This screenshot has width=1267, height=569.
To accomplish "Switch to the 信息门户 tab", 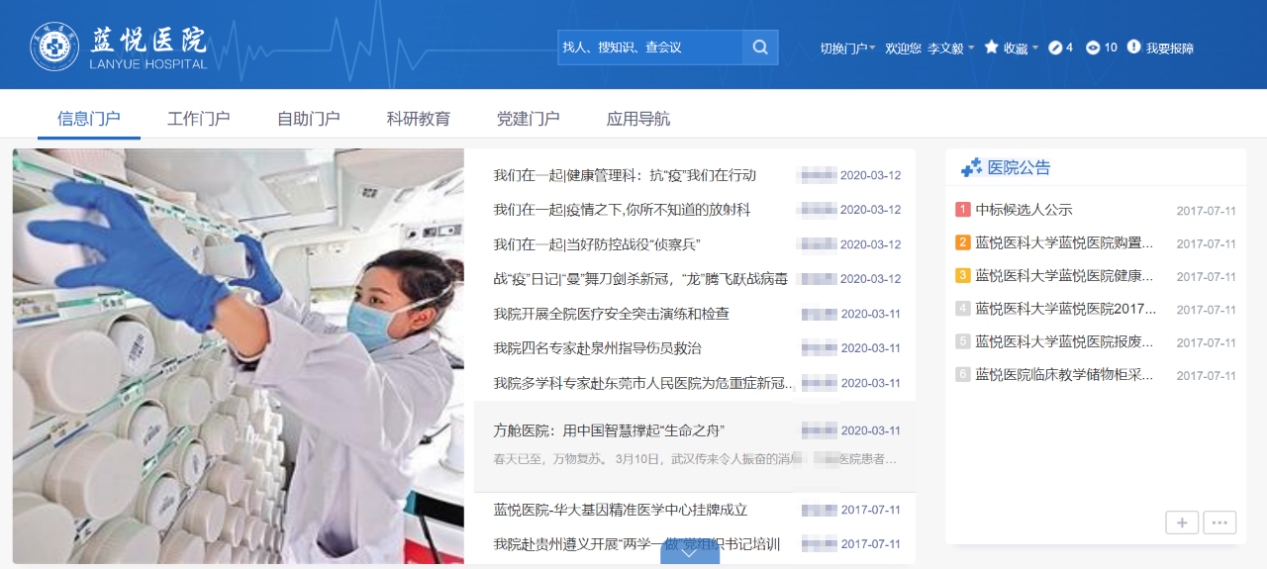I will click(x=89, y=119).
